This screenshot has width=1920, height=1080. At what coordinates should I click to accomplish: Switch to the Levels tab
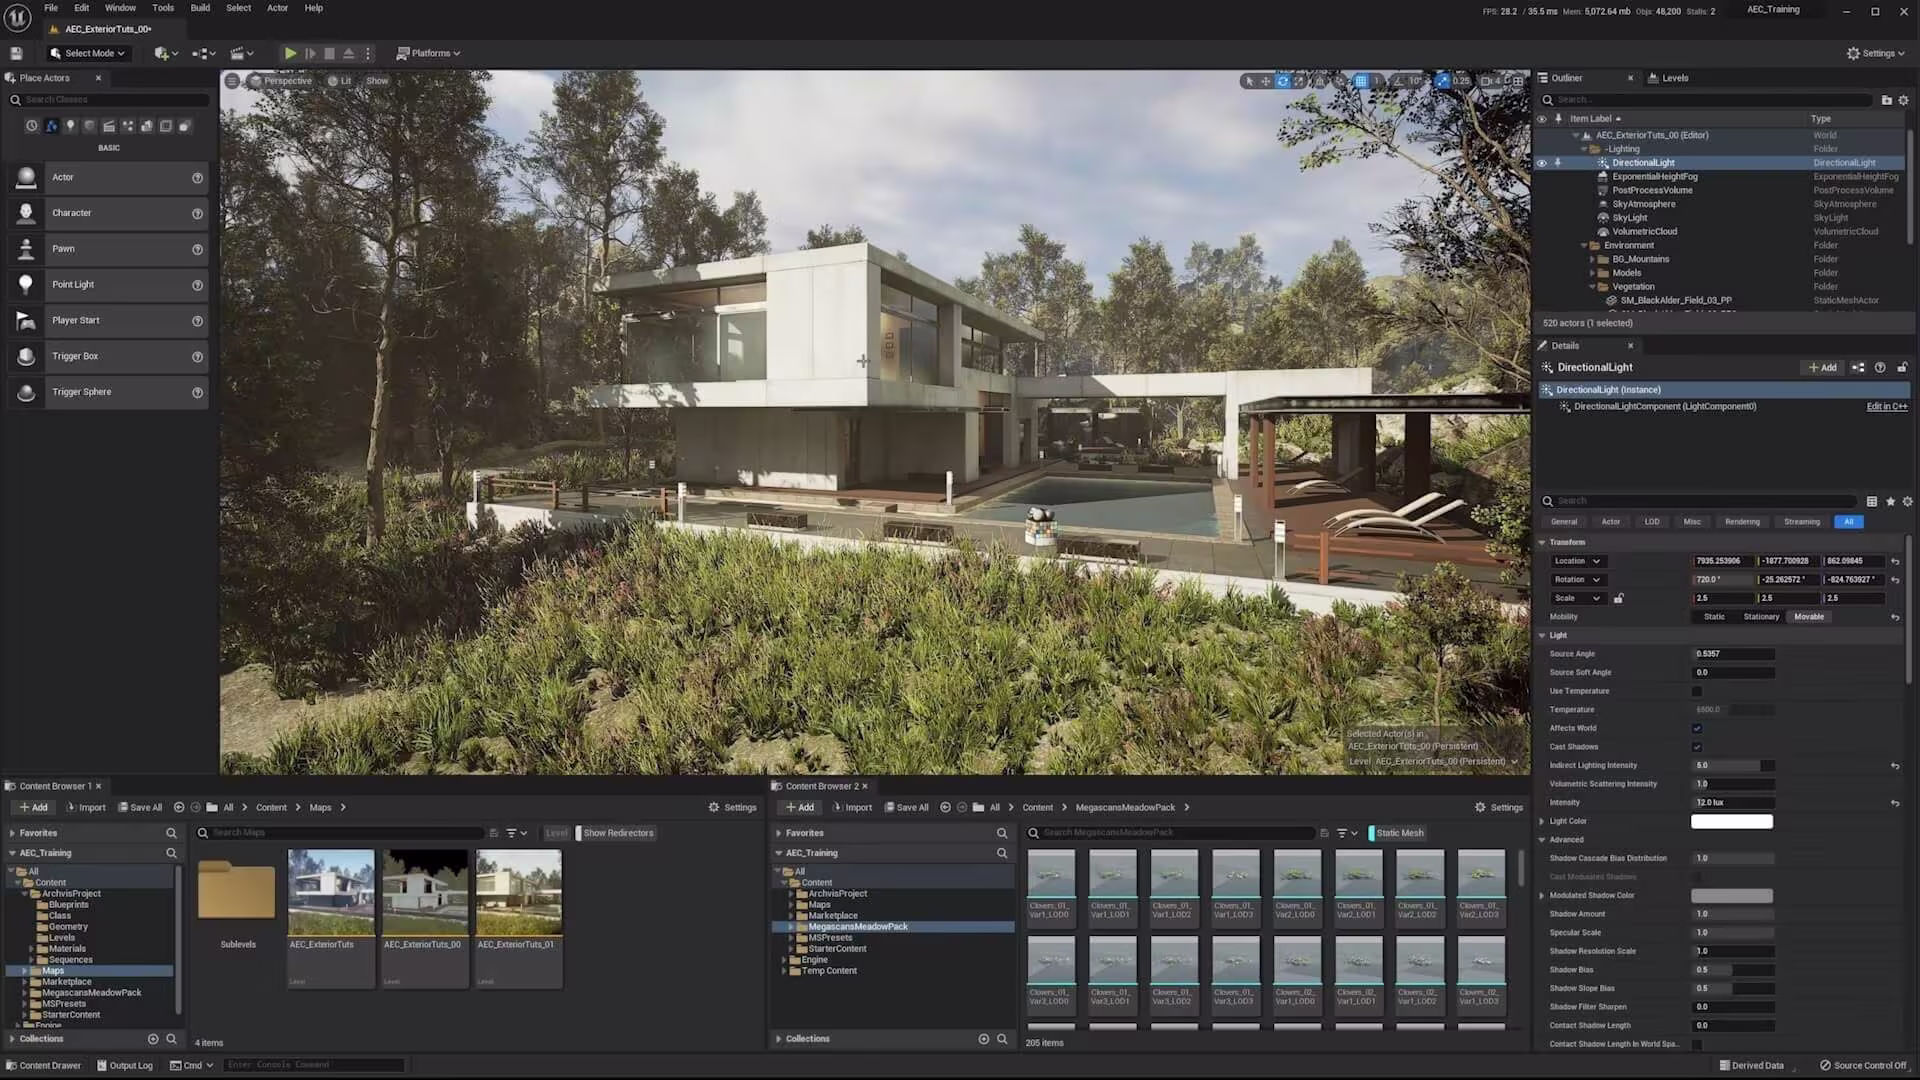coord(1674,78)
